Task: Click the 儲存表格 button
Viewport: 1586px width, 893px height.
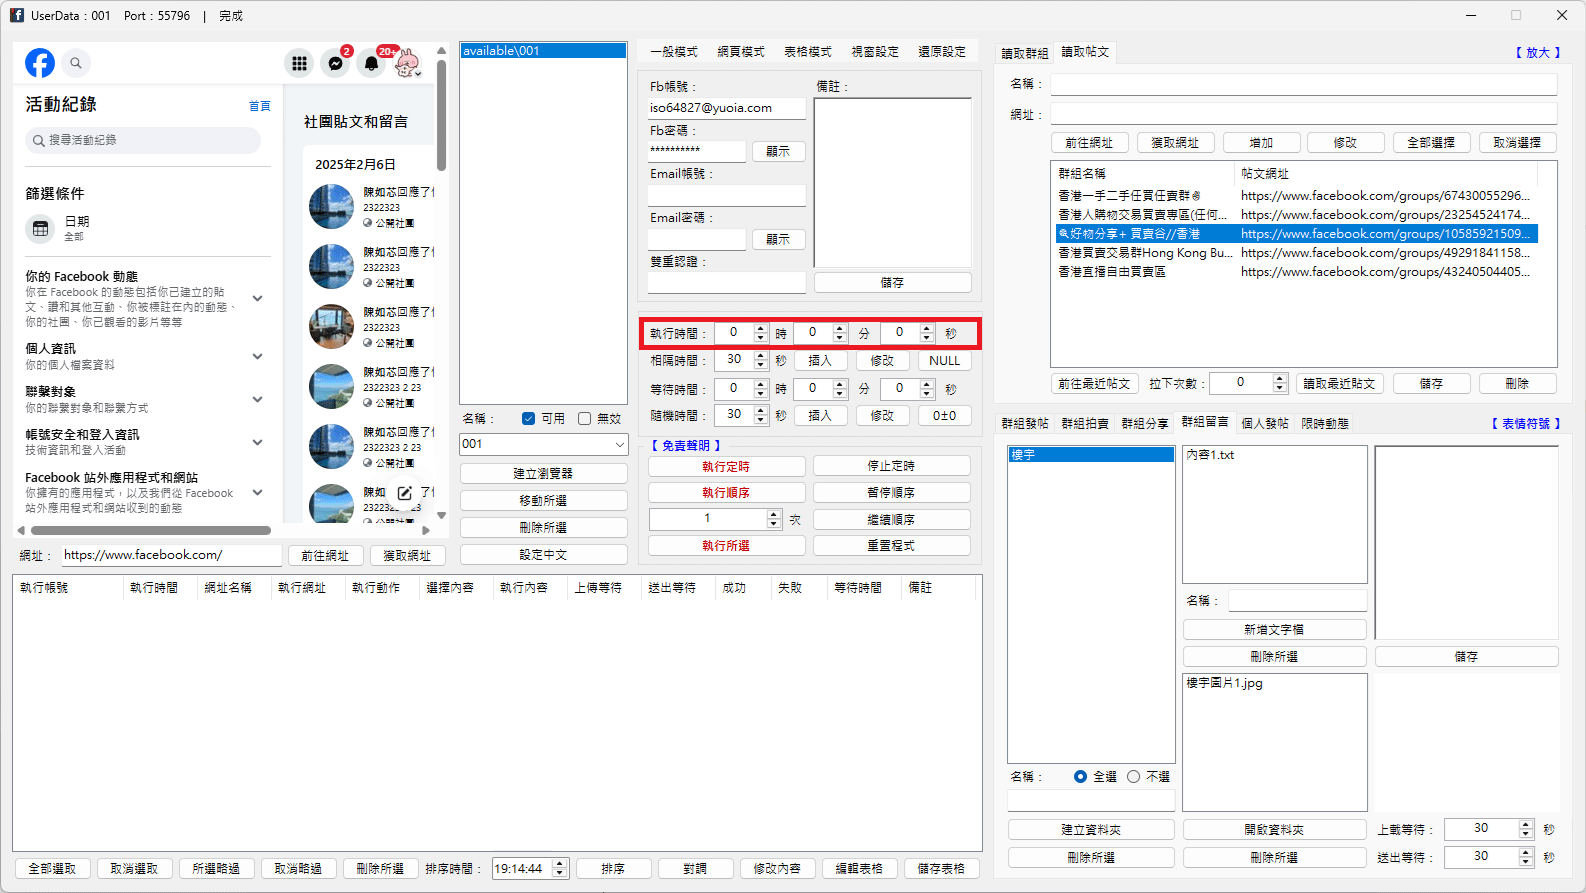Action: [941, 869]
